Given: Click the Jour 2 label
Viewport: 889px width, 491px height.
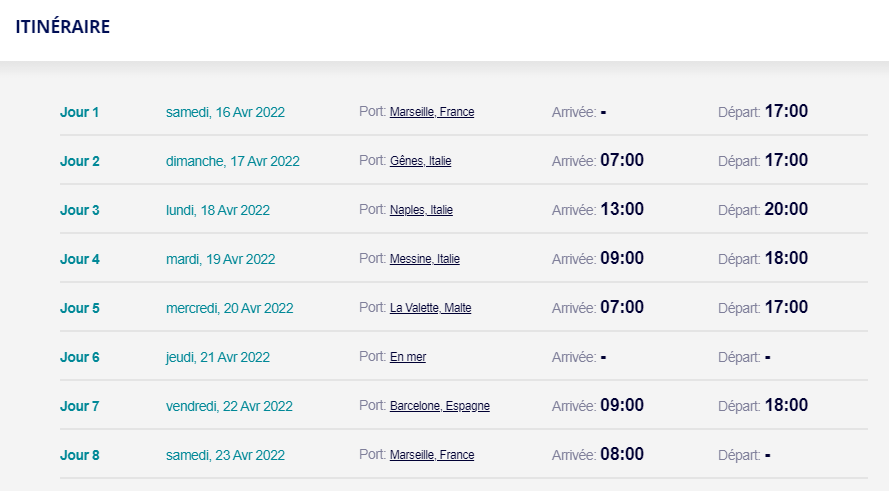Looking at the screenshot, I should pos(80,161).
